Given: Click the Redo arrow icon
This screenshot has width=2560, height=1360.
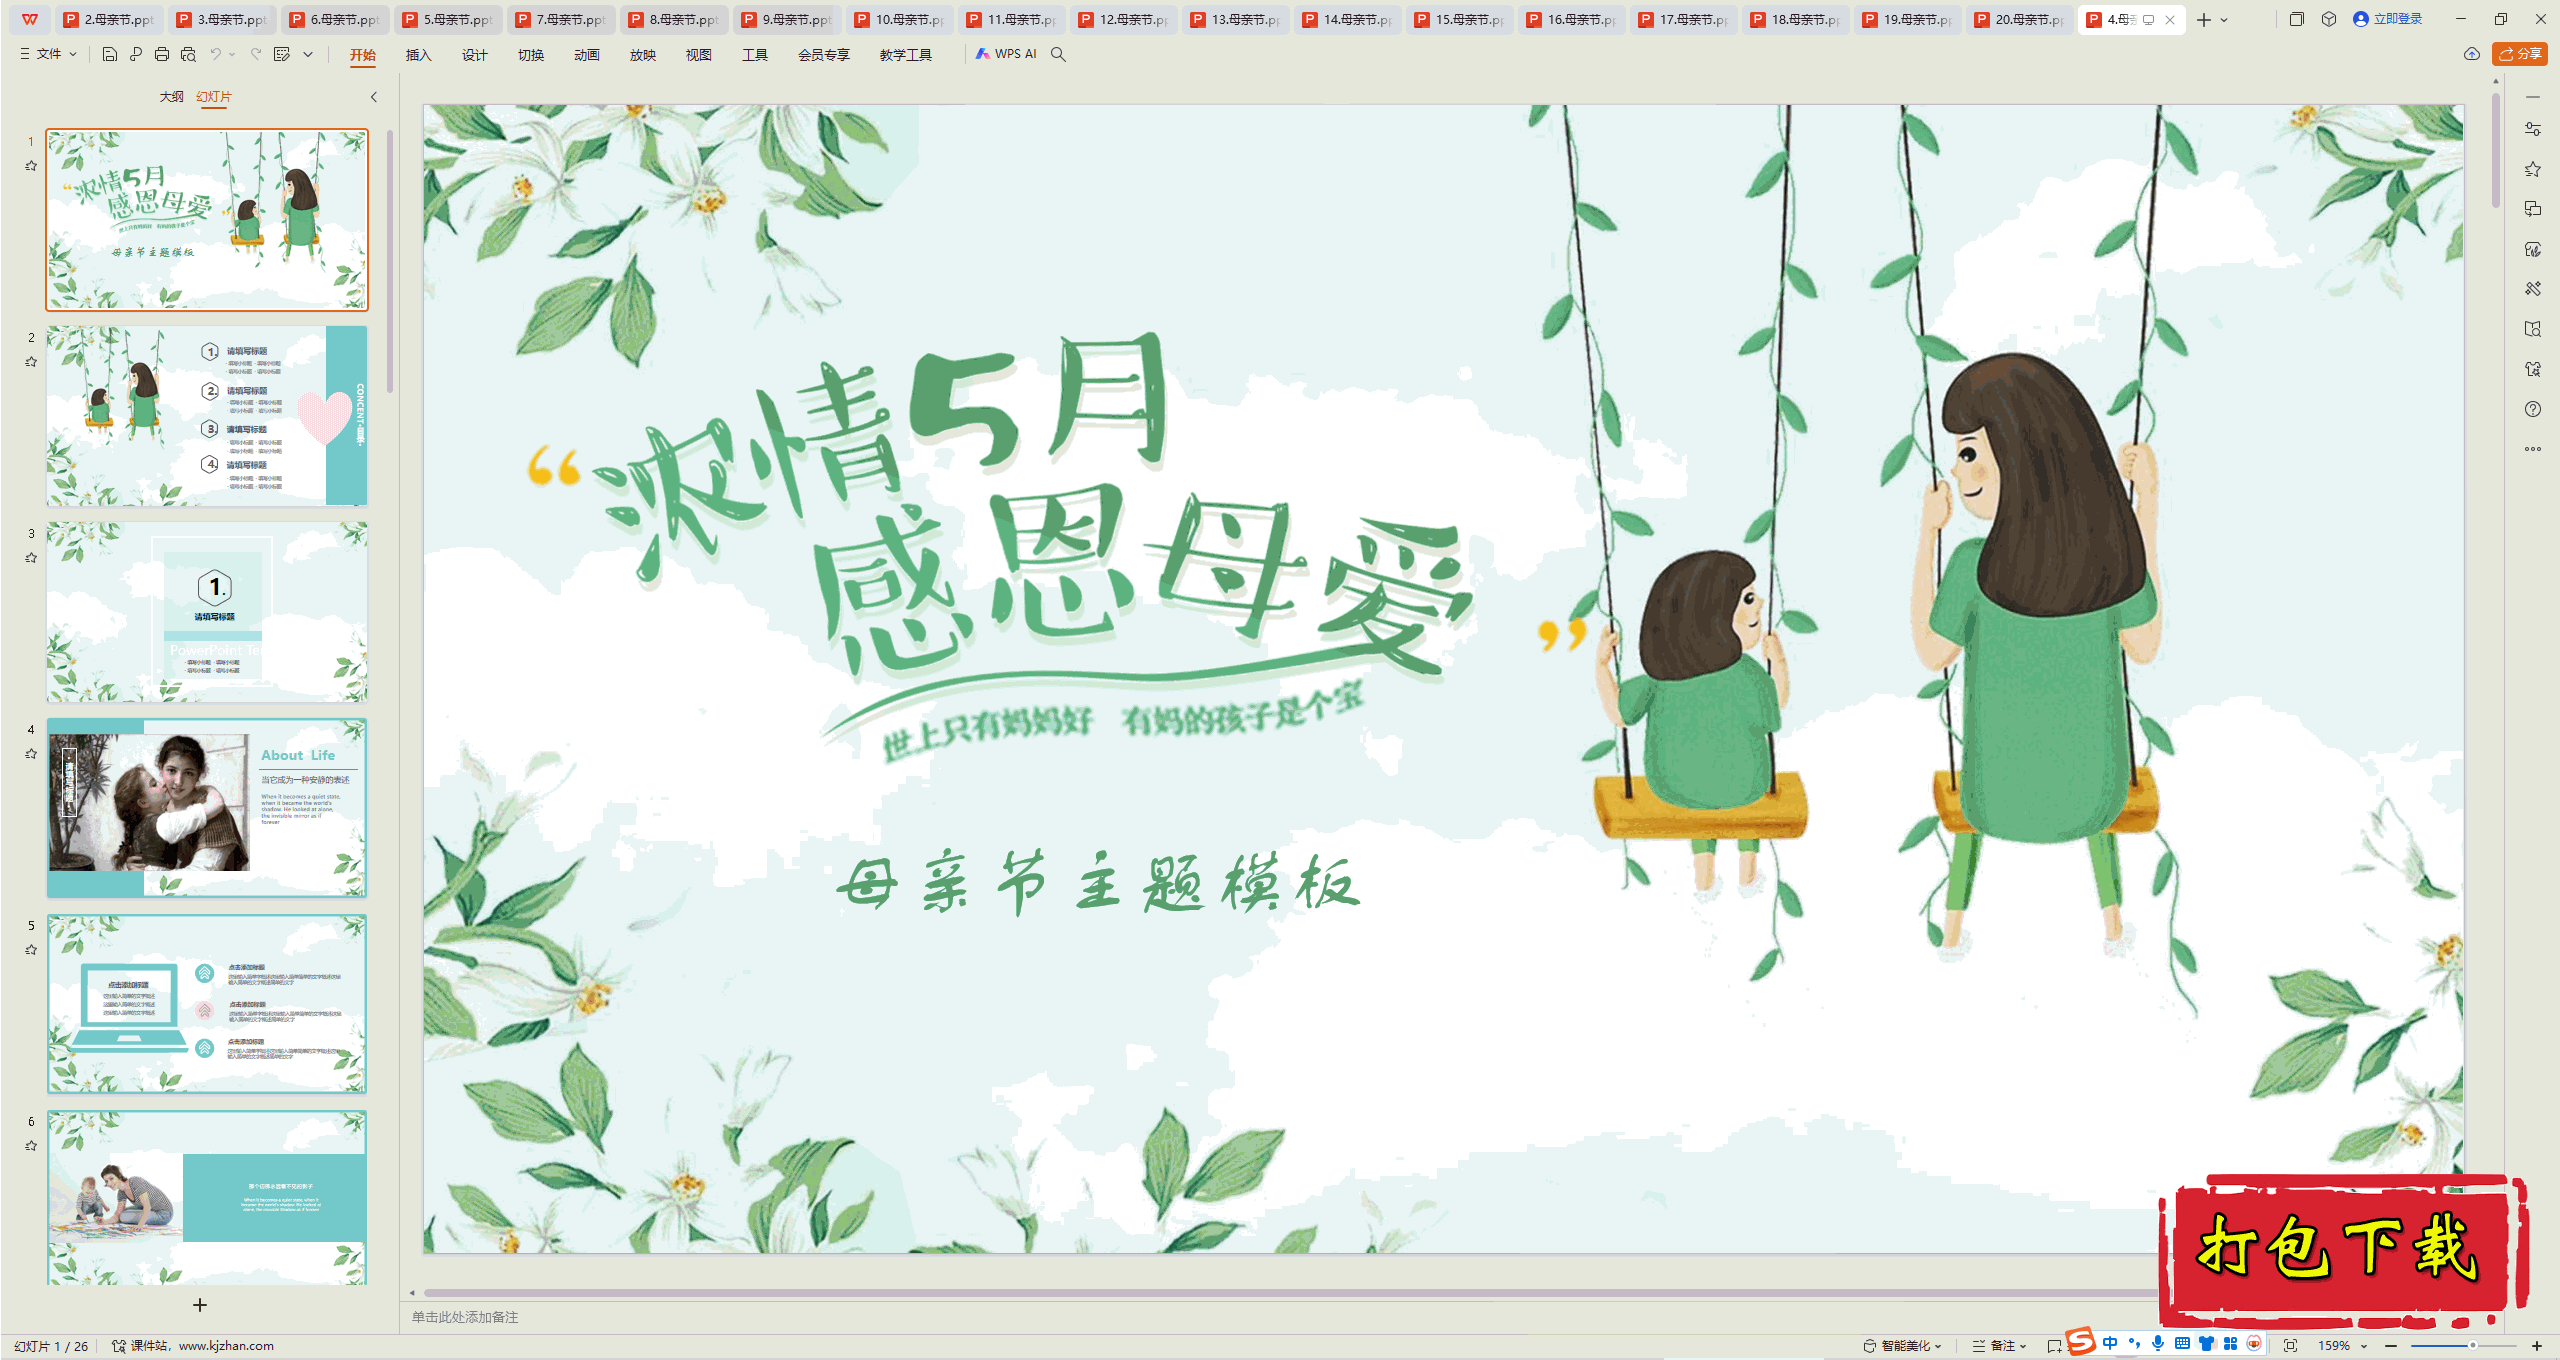Looking at the screenshot, I should 256,54.
